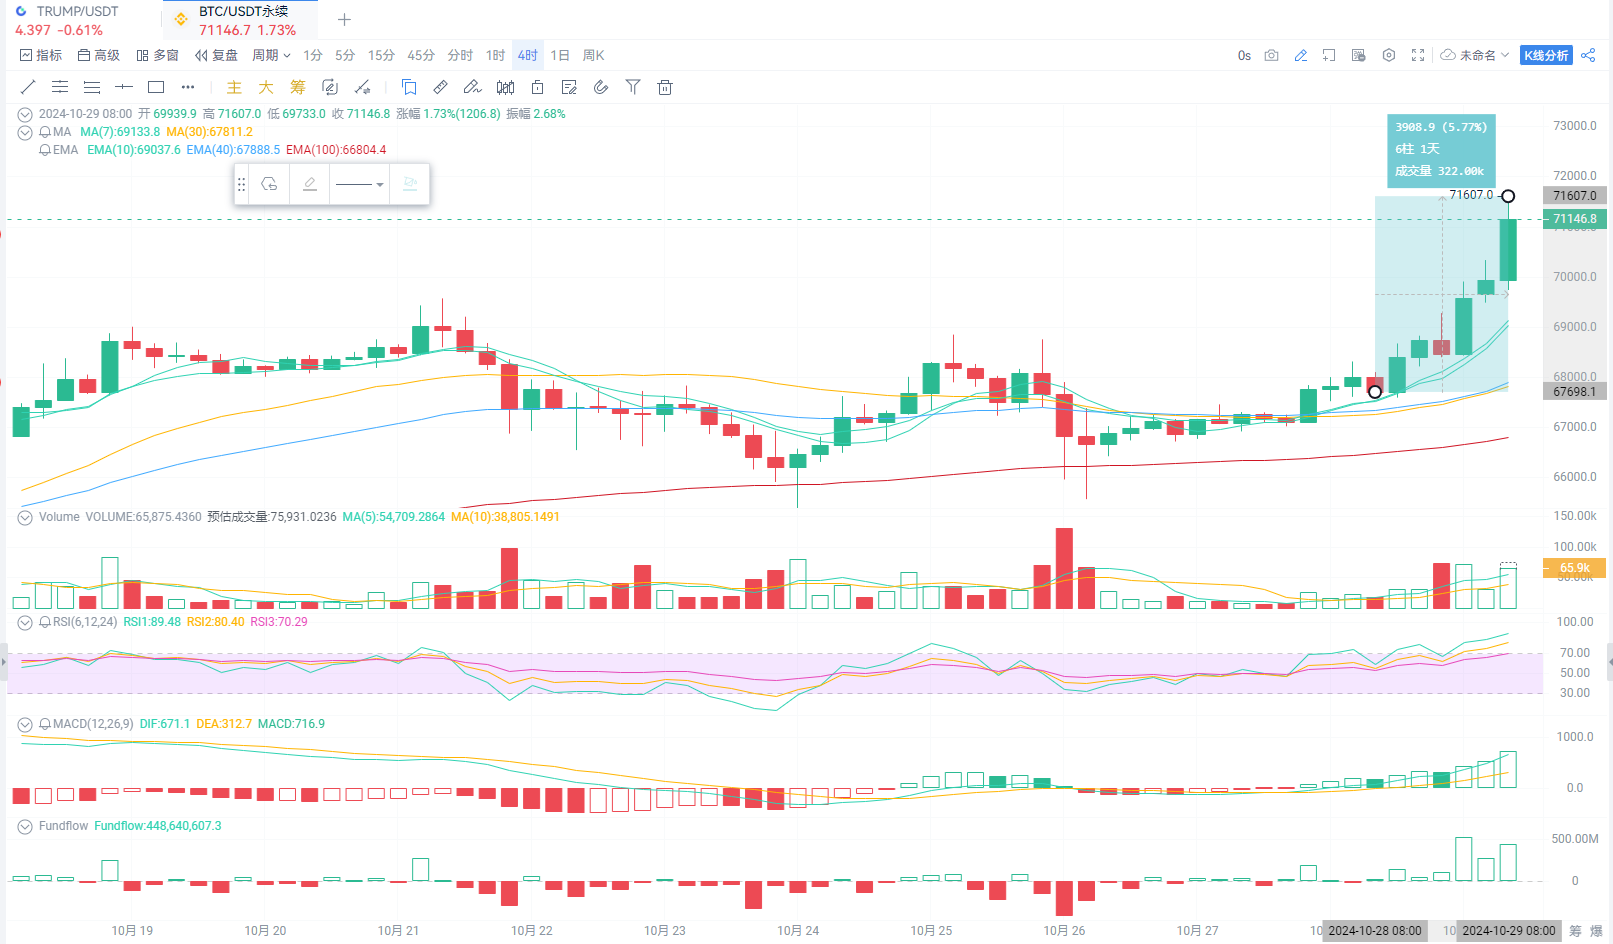The height and width of the screenshot is (944, 1613).
Task: Select the parallel channel drawing tool
Action: coord(60,87)
